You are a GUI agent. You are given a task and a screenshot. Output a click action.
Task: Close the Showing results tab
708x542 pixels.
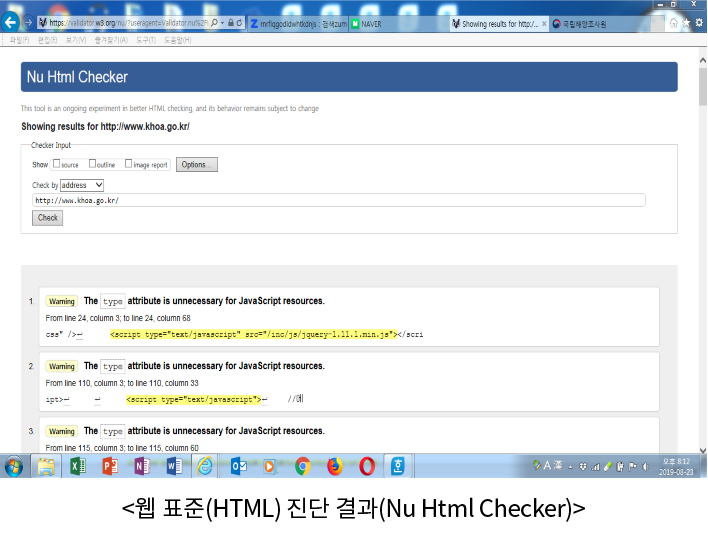coord(544,24)
